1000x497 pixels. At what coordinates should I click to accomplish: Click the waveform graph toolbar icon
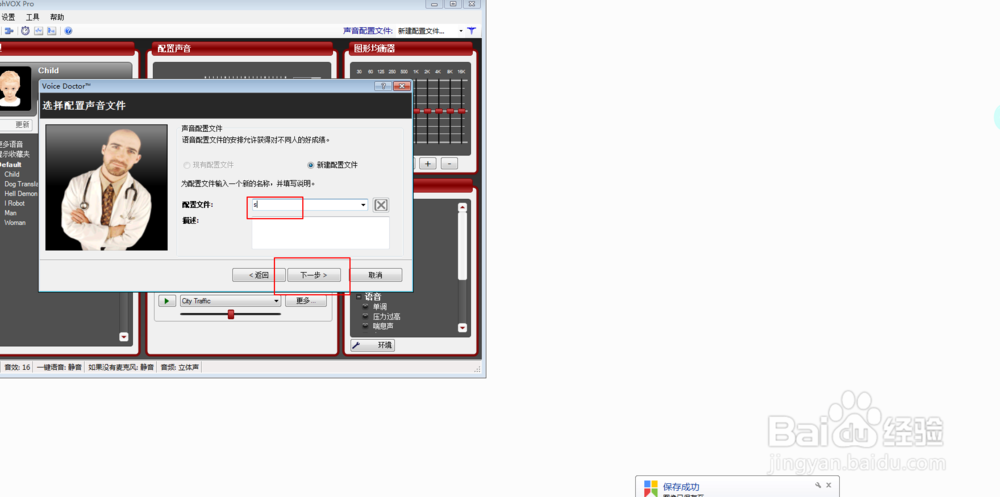(x=38, y=31)
